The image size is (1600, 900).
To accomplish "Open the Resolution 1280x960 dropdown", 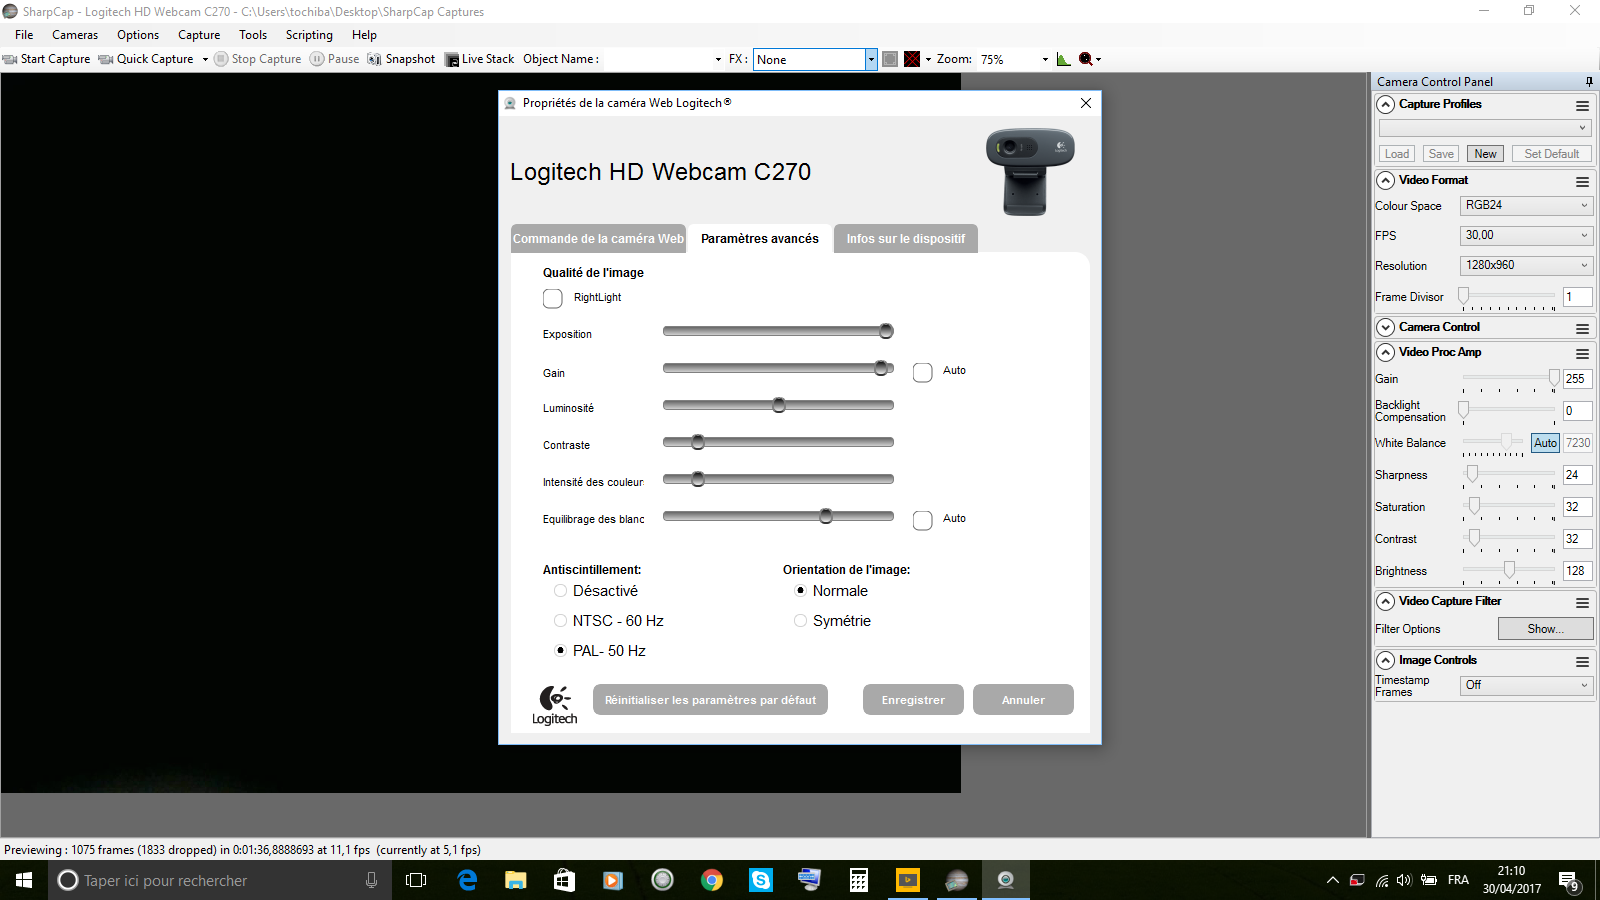I will (x=1526, y=266).
